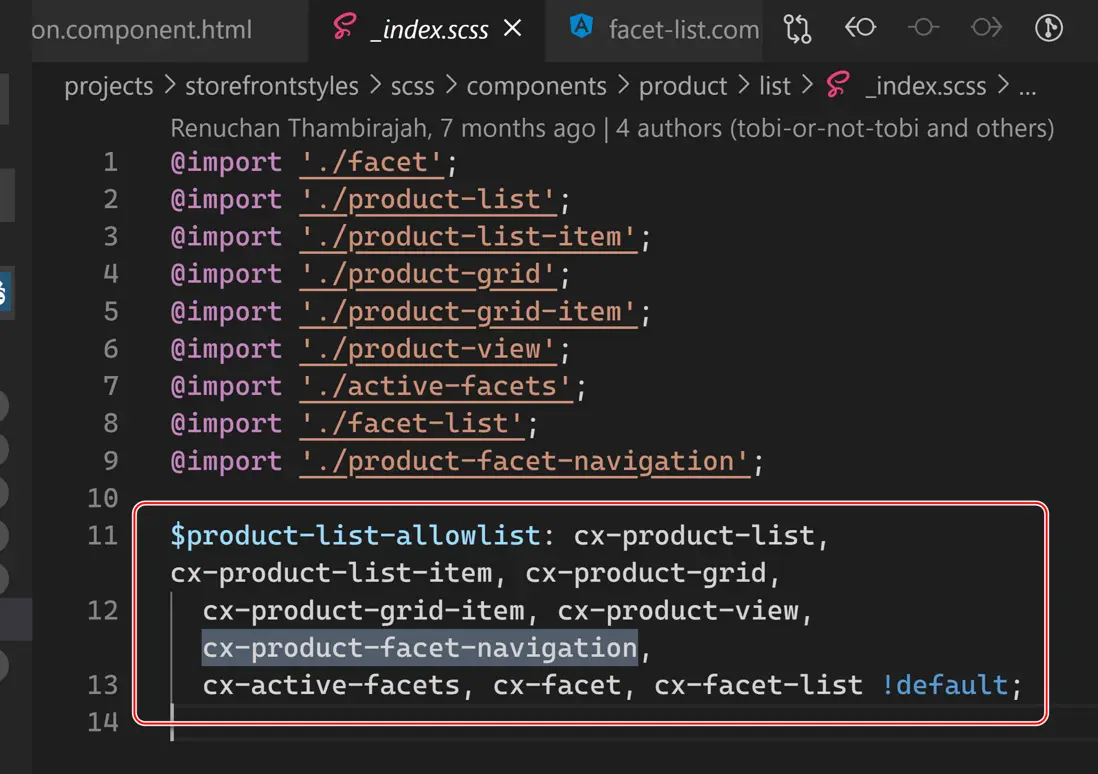Click the circled git branch icon
Image resolution: width=1098 pixels, height=774 pixels.
[x=1048, y=28]
